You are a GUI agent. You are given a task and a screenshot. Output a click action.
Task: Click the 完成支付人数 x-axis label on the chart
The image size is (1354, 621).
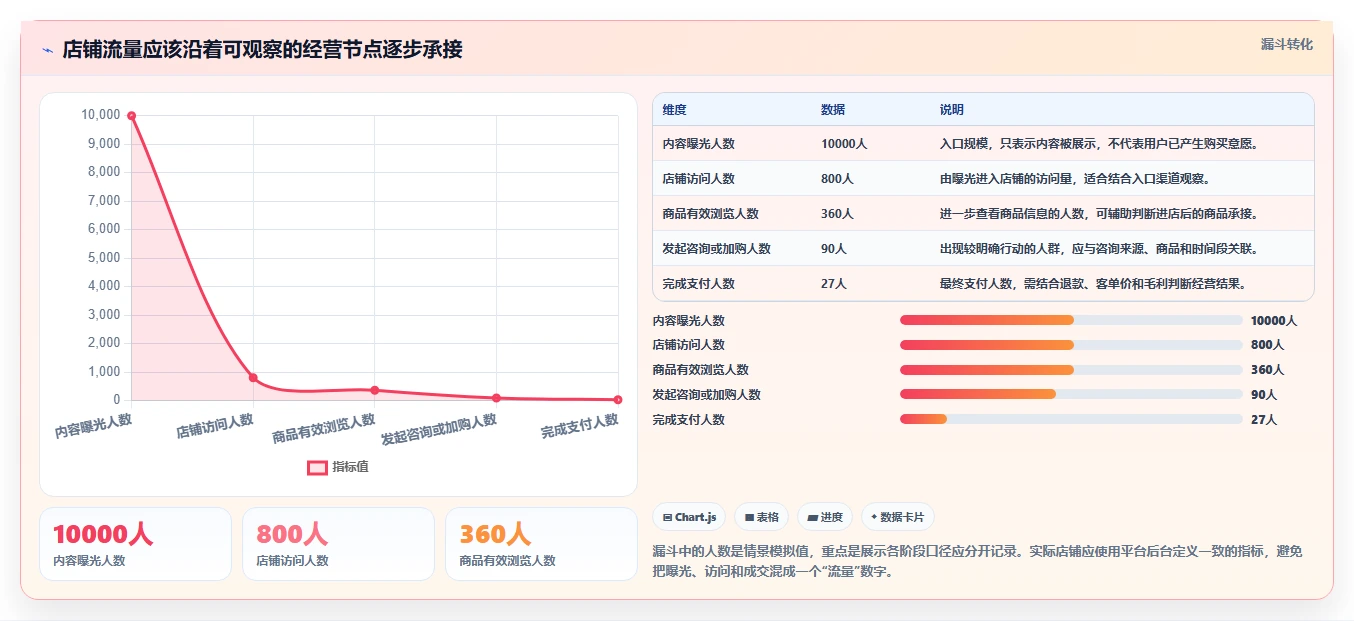(x=580, y=427)
